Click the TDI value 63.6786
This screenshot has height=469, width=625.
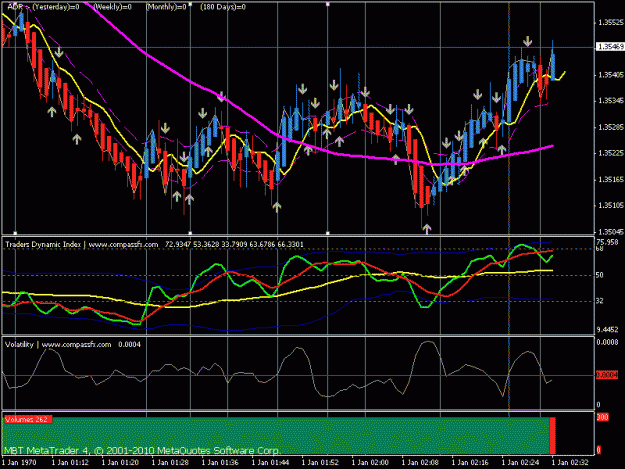click(x=262, y=244)
